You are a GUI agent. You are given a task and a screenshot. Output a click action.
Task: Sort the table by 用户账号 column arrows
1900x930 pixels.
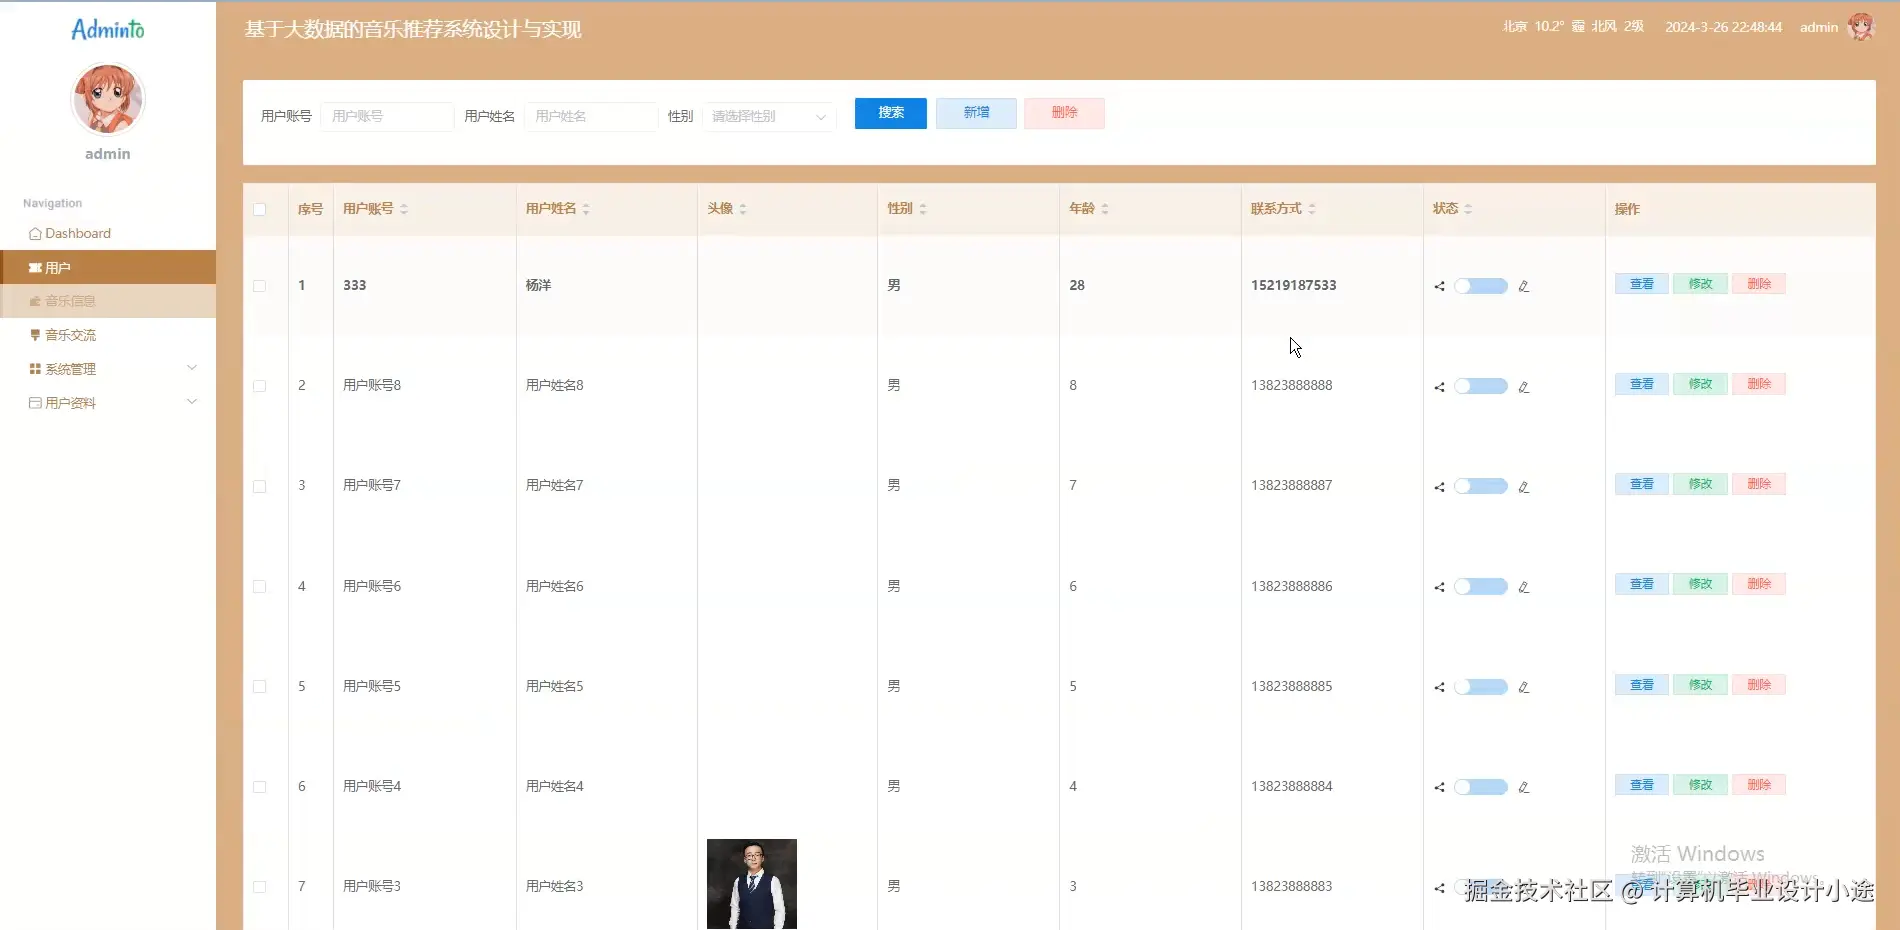pos(404,209)
